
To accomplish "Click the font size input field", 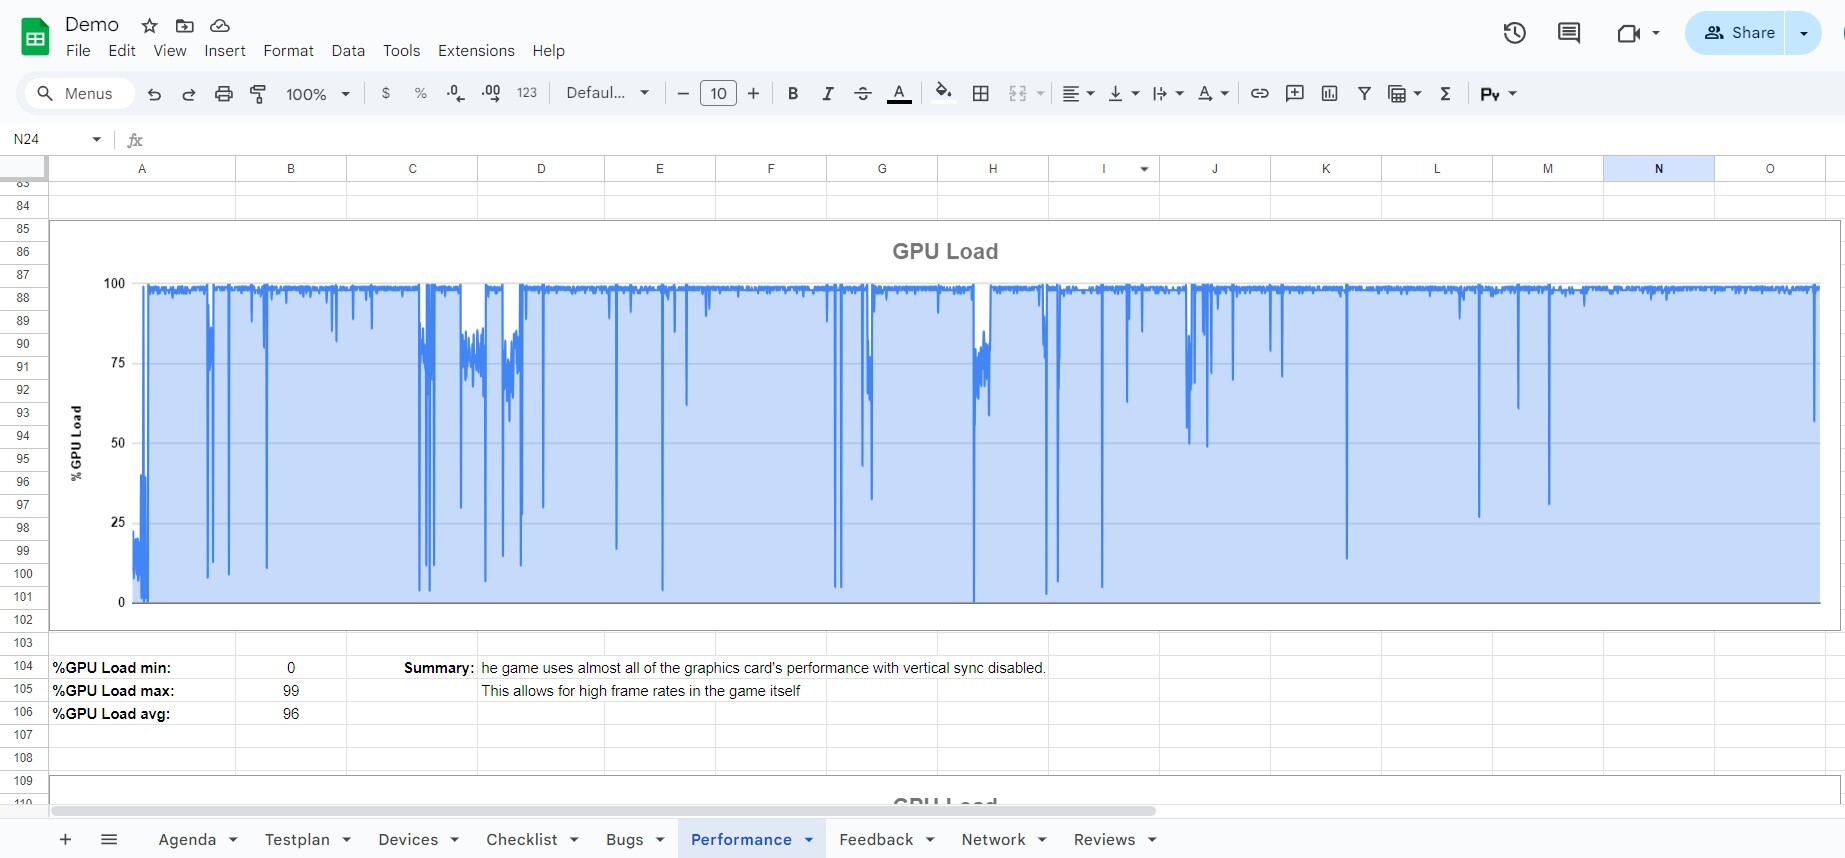I will point(718,94).
